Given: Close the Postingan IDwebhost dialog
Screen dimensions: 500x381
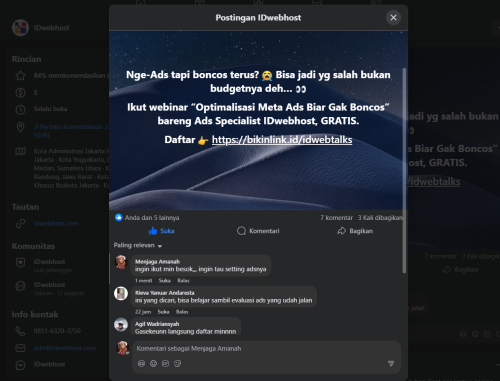Looking at the screenshot, I should pos(393,17).
